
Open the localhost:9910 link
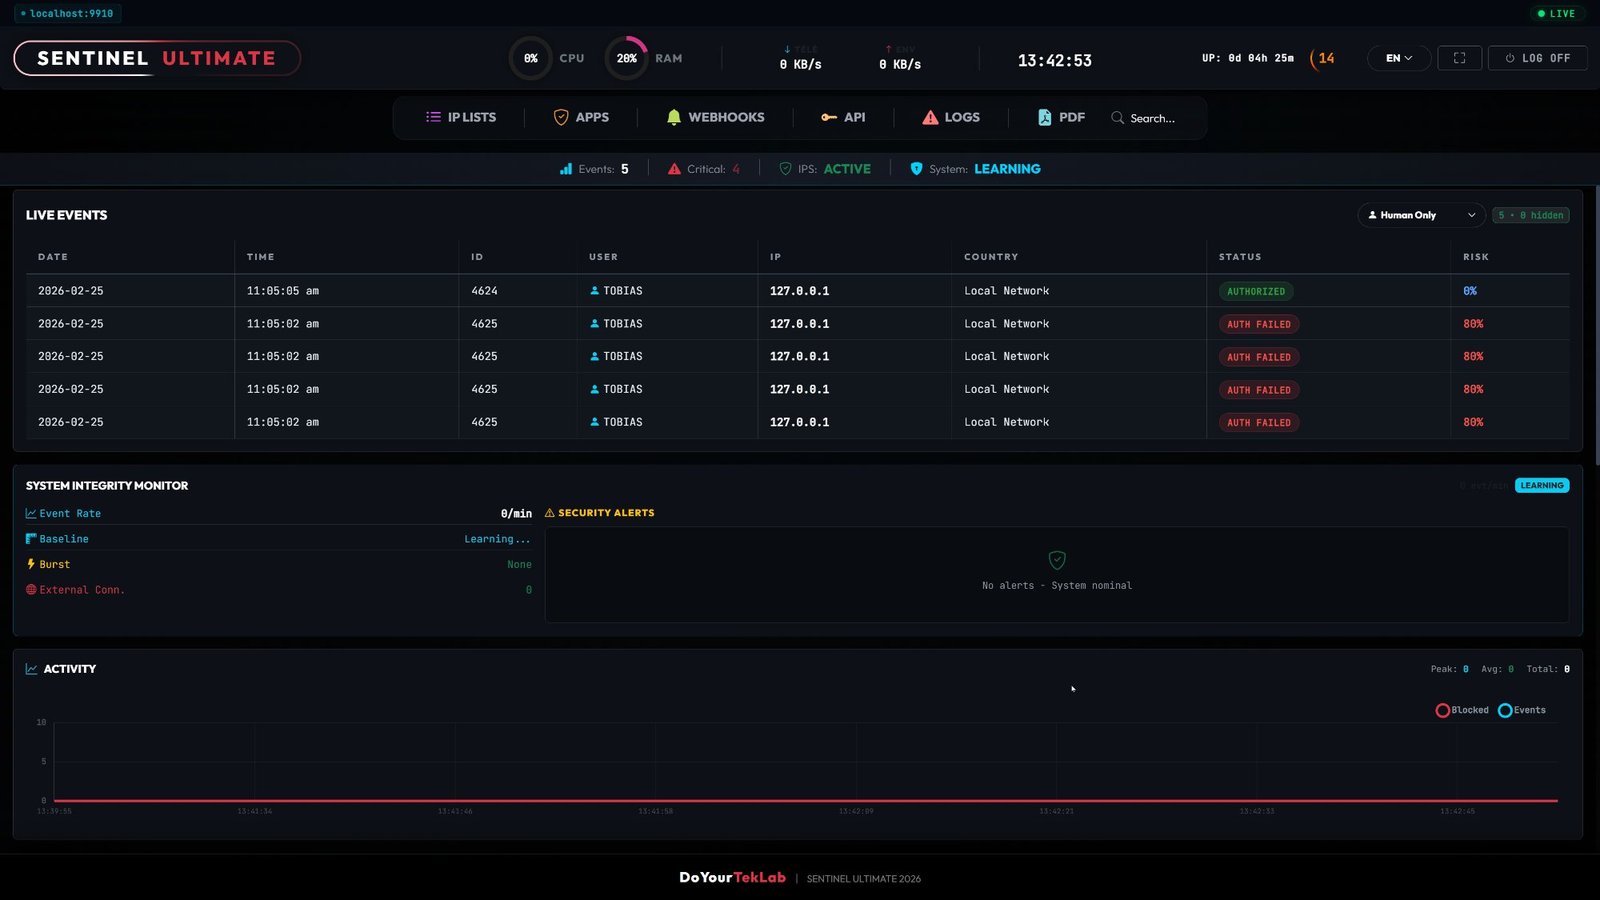click(x=68, y=13)
